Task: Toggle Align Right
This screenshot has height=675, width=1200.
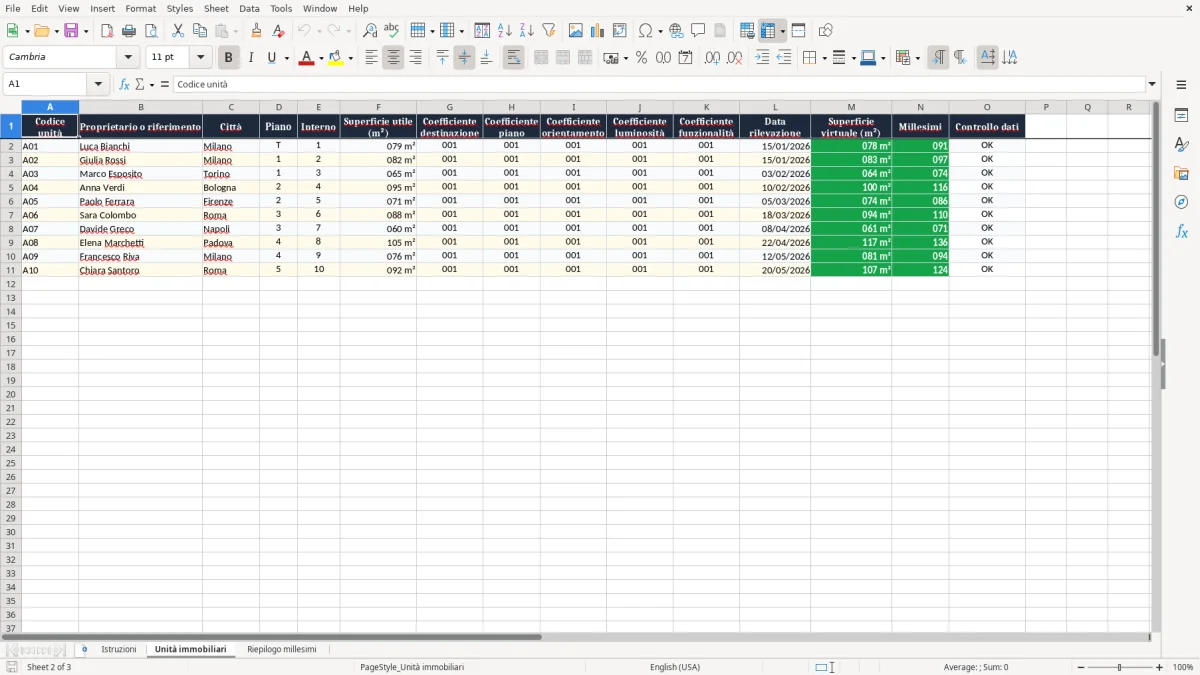Action: (415, 58)
